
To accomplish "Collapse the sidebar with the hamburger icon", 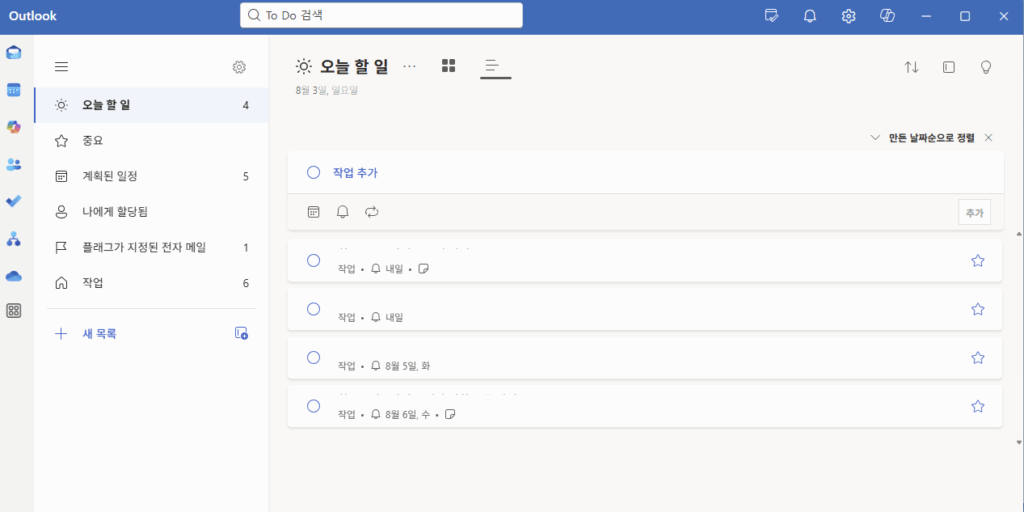I will (x=61, y=67).
